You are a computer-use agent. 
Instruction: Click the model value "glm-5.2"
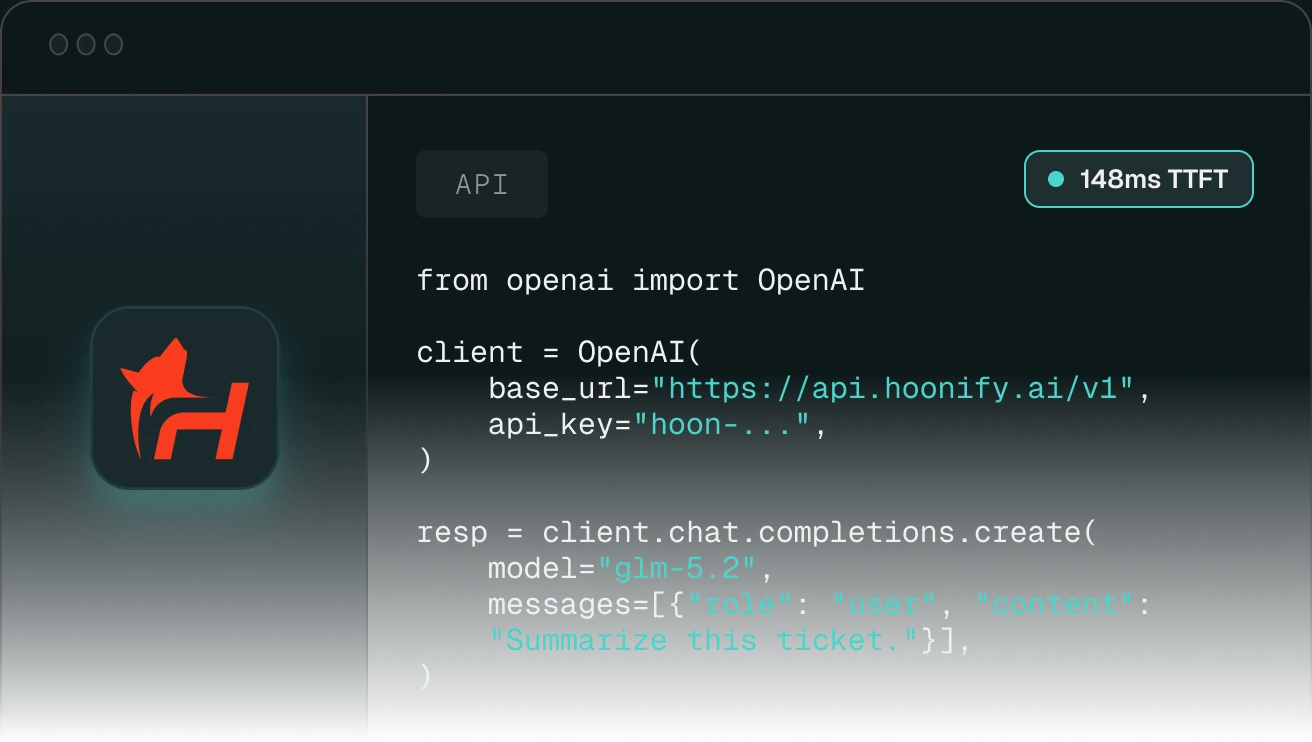676,569
